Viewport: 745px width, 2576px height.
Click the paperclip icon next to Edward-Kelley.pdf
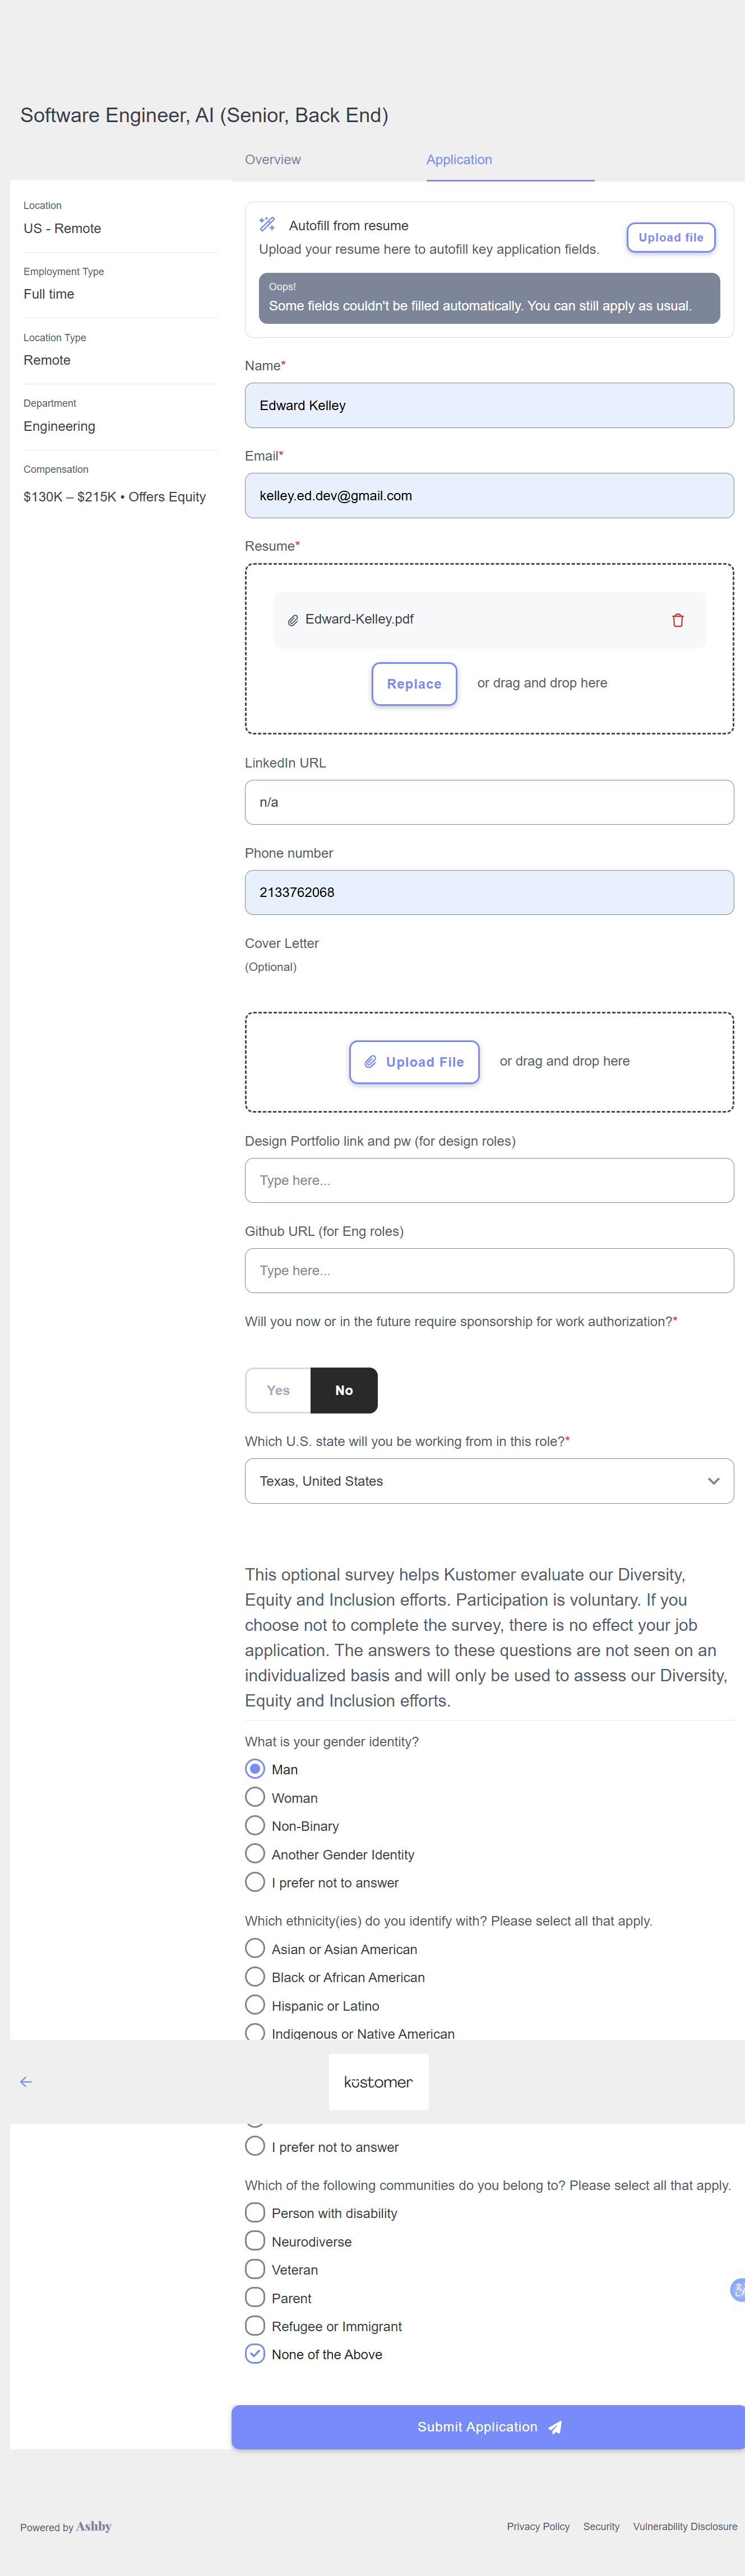point(293,620)
